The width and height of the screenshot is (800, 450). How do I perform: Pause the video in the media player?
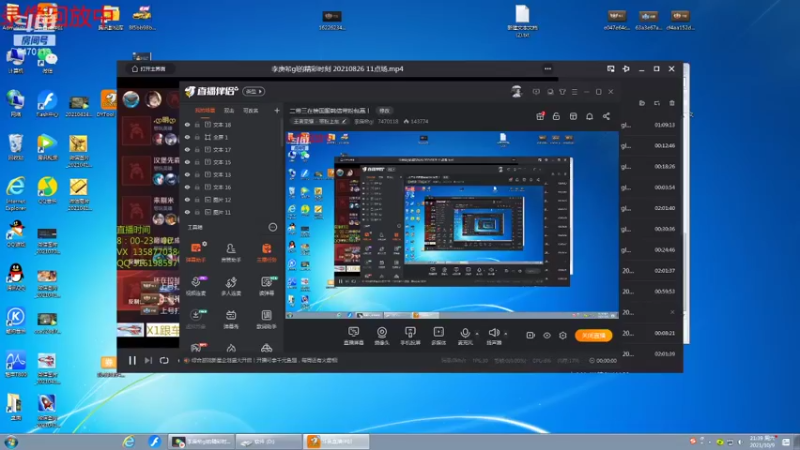132,360
